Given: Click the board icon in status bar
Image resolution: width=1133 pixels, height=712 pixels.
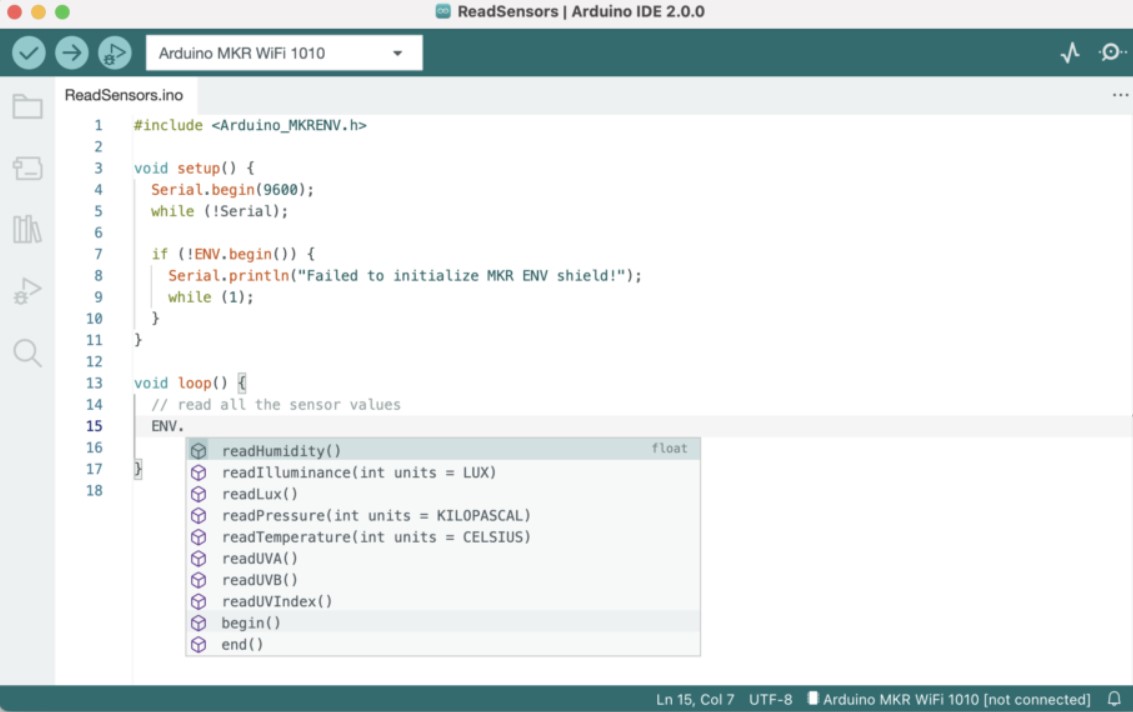Looking at the screenshot, I should [813, 698].
